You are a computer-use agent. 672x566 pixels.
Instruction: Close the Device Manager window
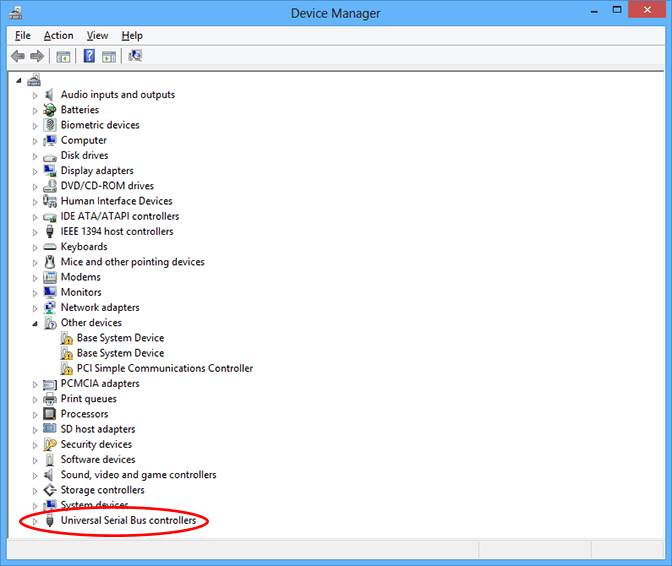646,12
